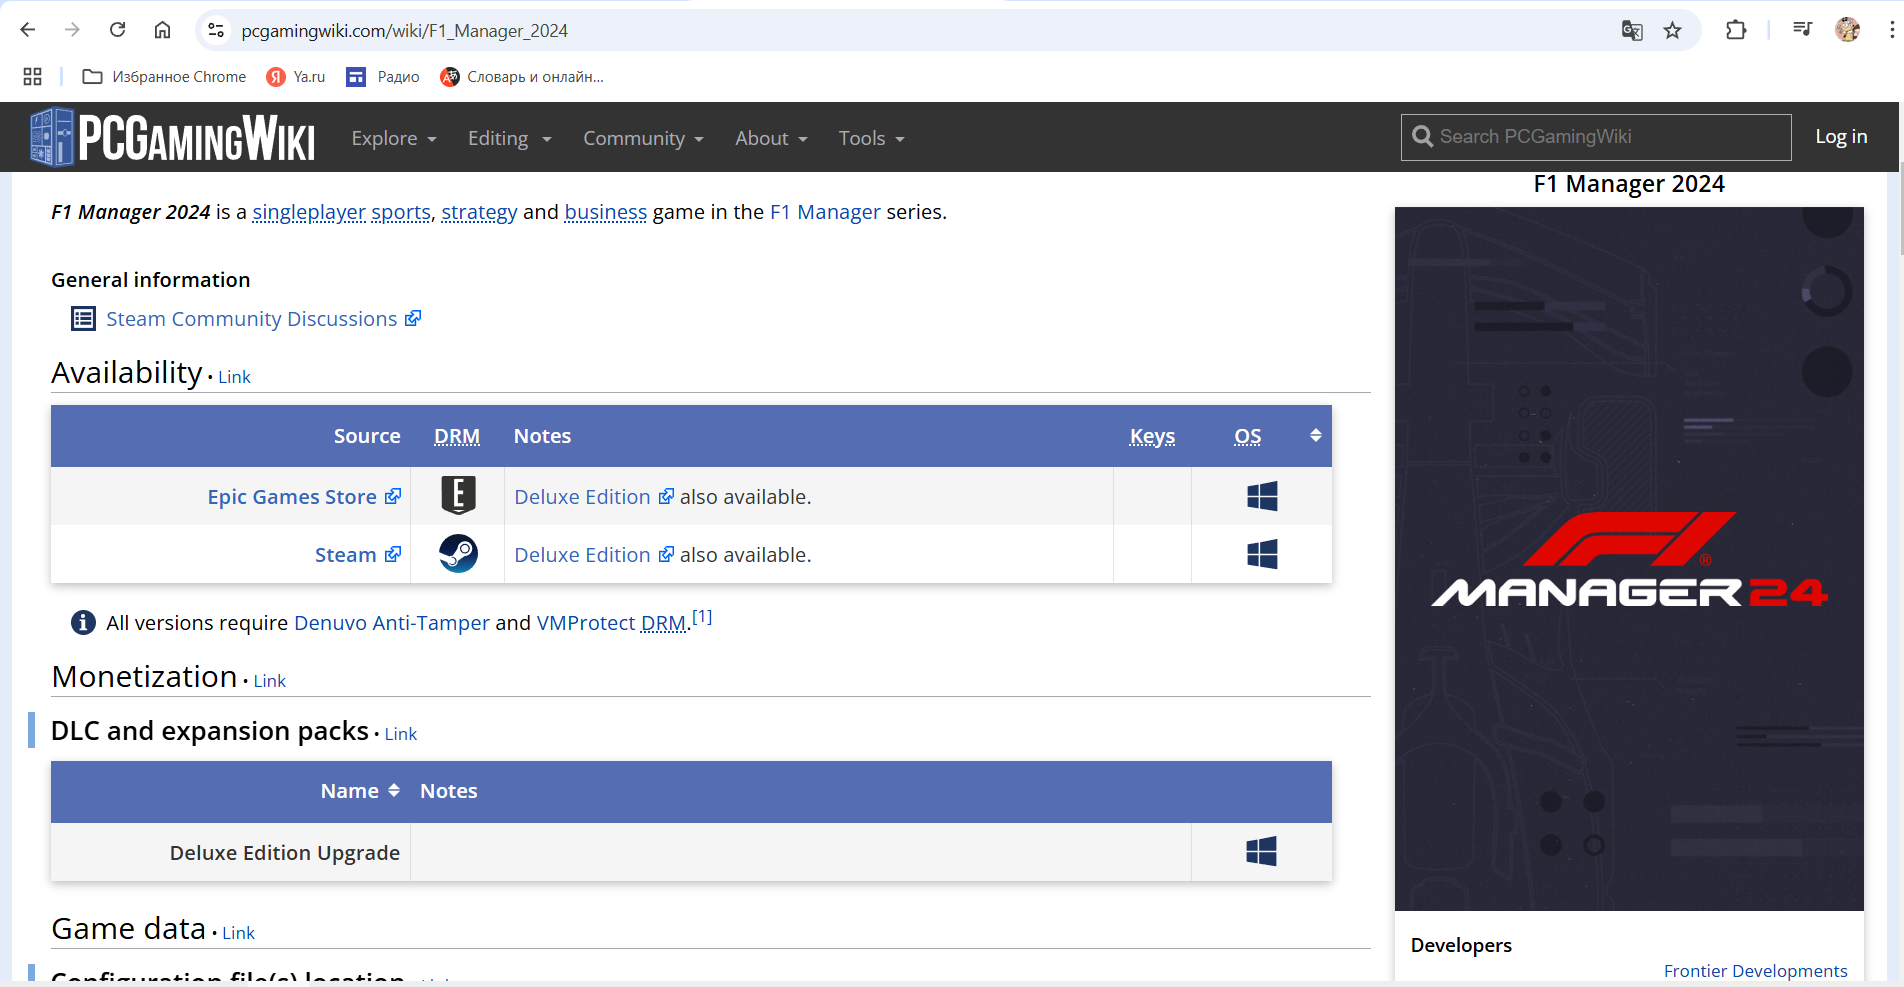1904x987 pixels.
Task: Click the info icon beside Denuvo note
Action: tap(83, 622)
